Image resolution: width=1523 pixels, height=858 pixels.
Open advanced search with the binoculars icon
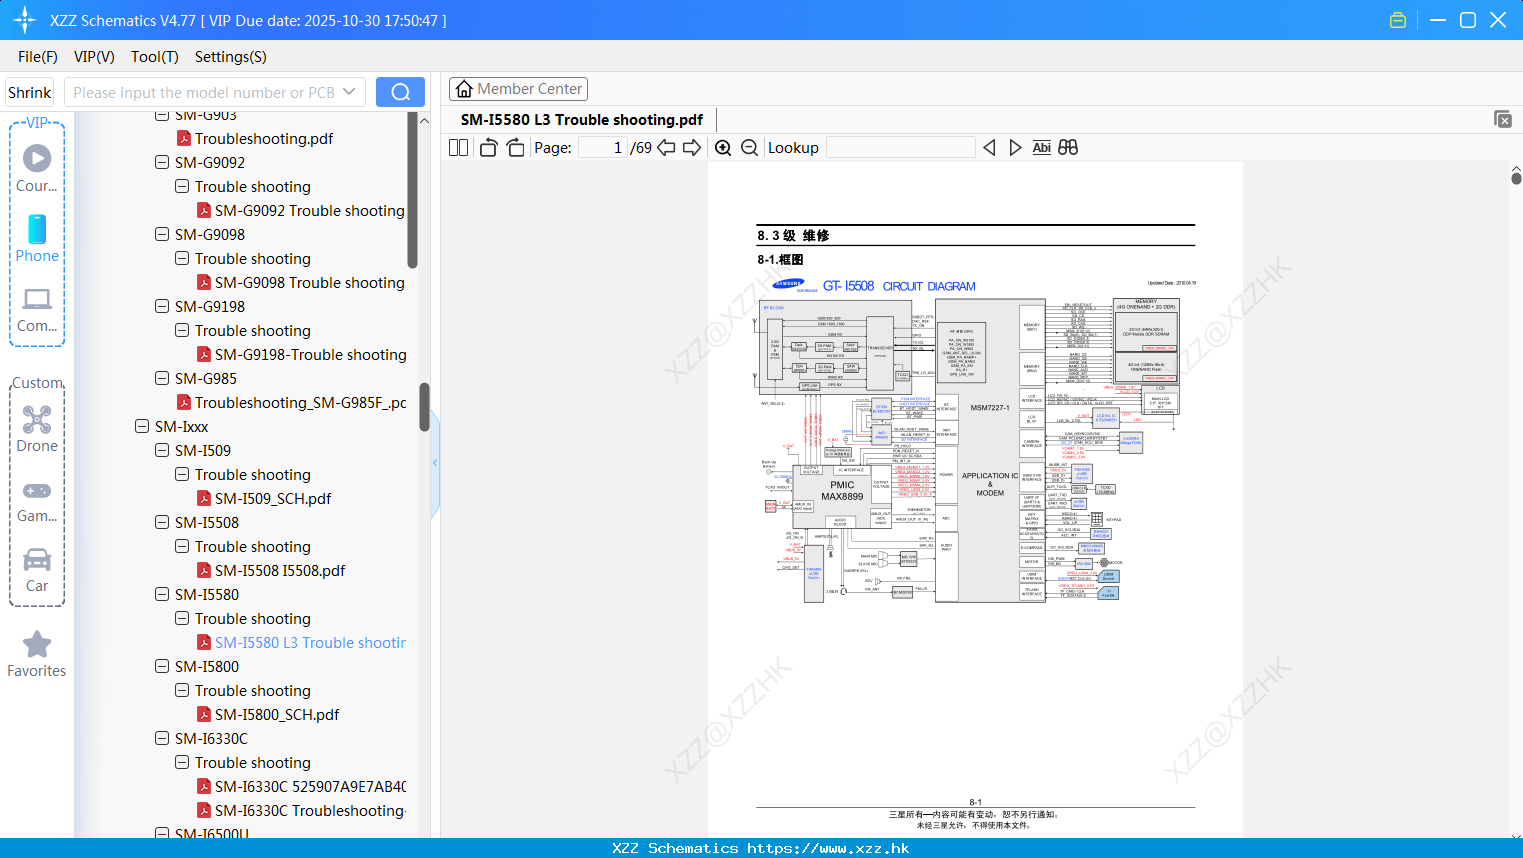point(1067,147)
